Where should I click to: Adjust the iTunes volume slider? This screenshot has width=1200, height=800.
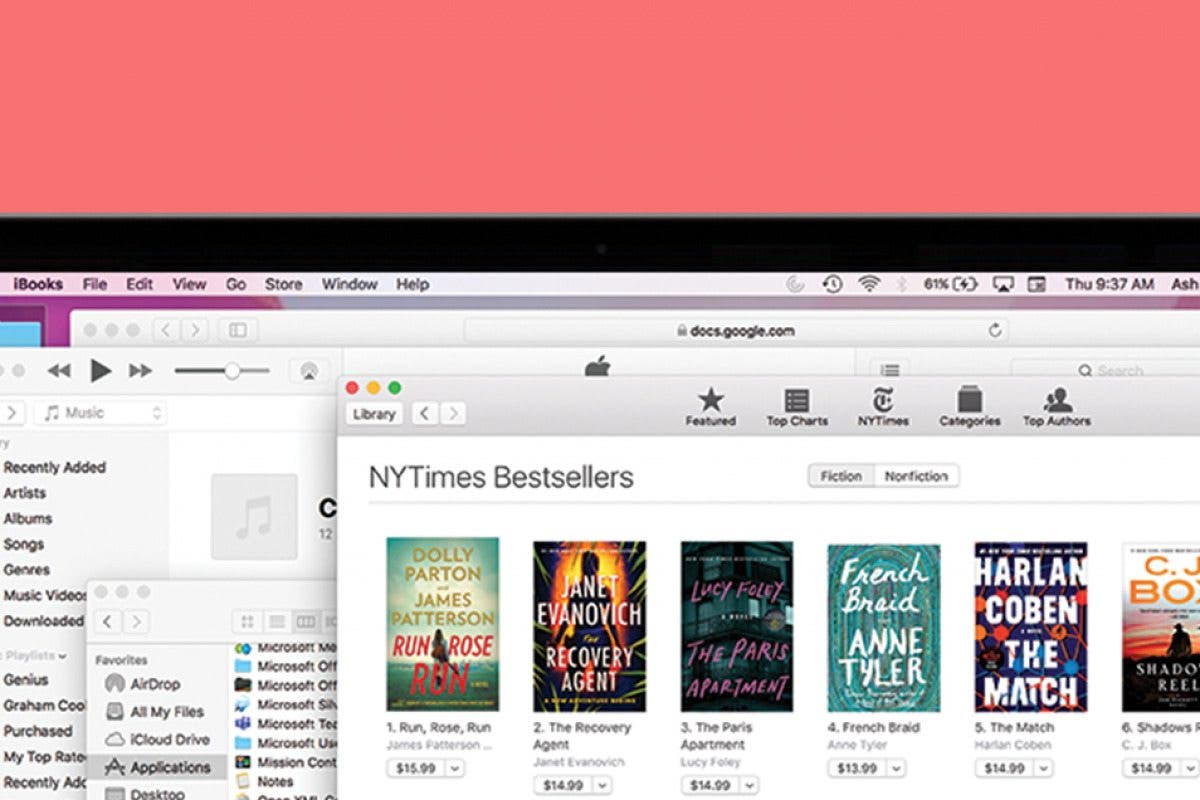(233, 368)
